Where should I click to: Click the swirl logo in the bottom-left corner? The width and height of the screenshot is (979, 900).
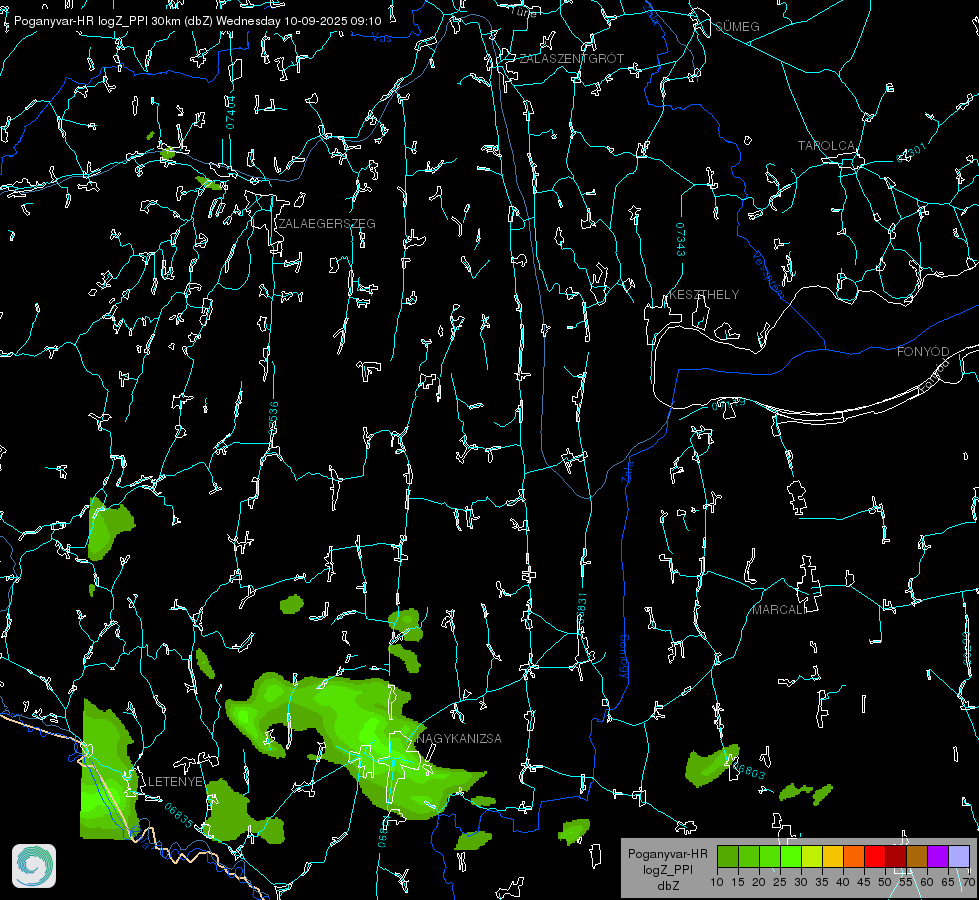[x=34, y=866]
